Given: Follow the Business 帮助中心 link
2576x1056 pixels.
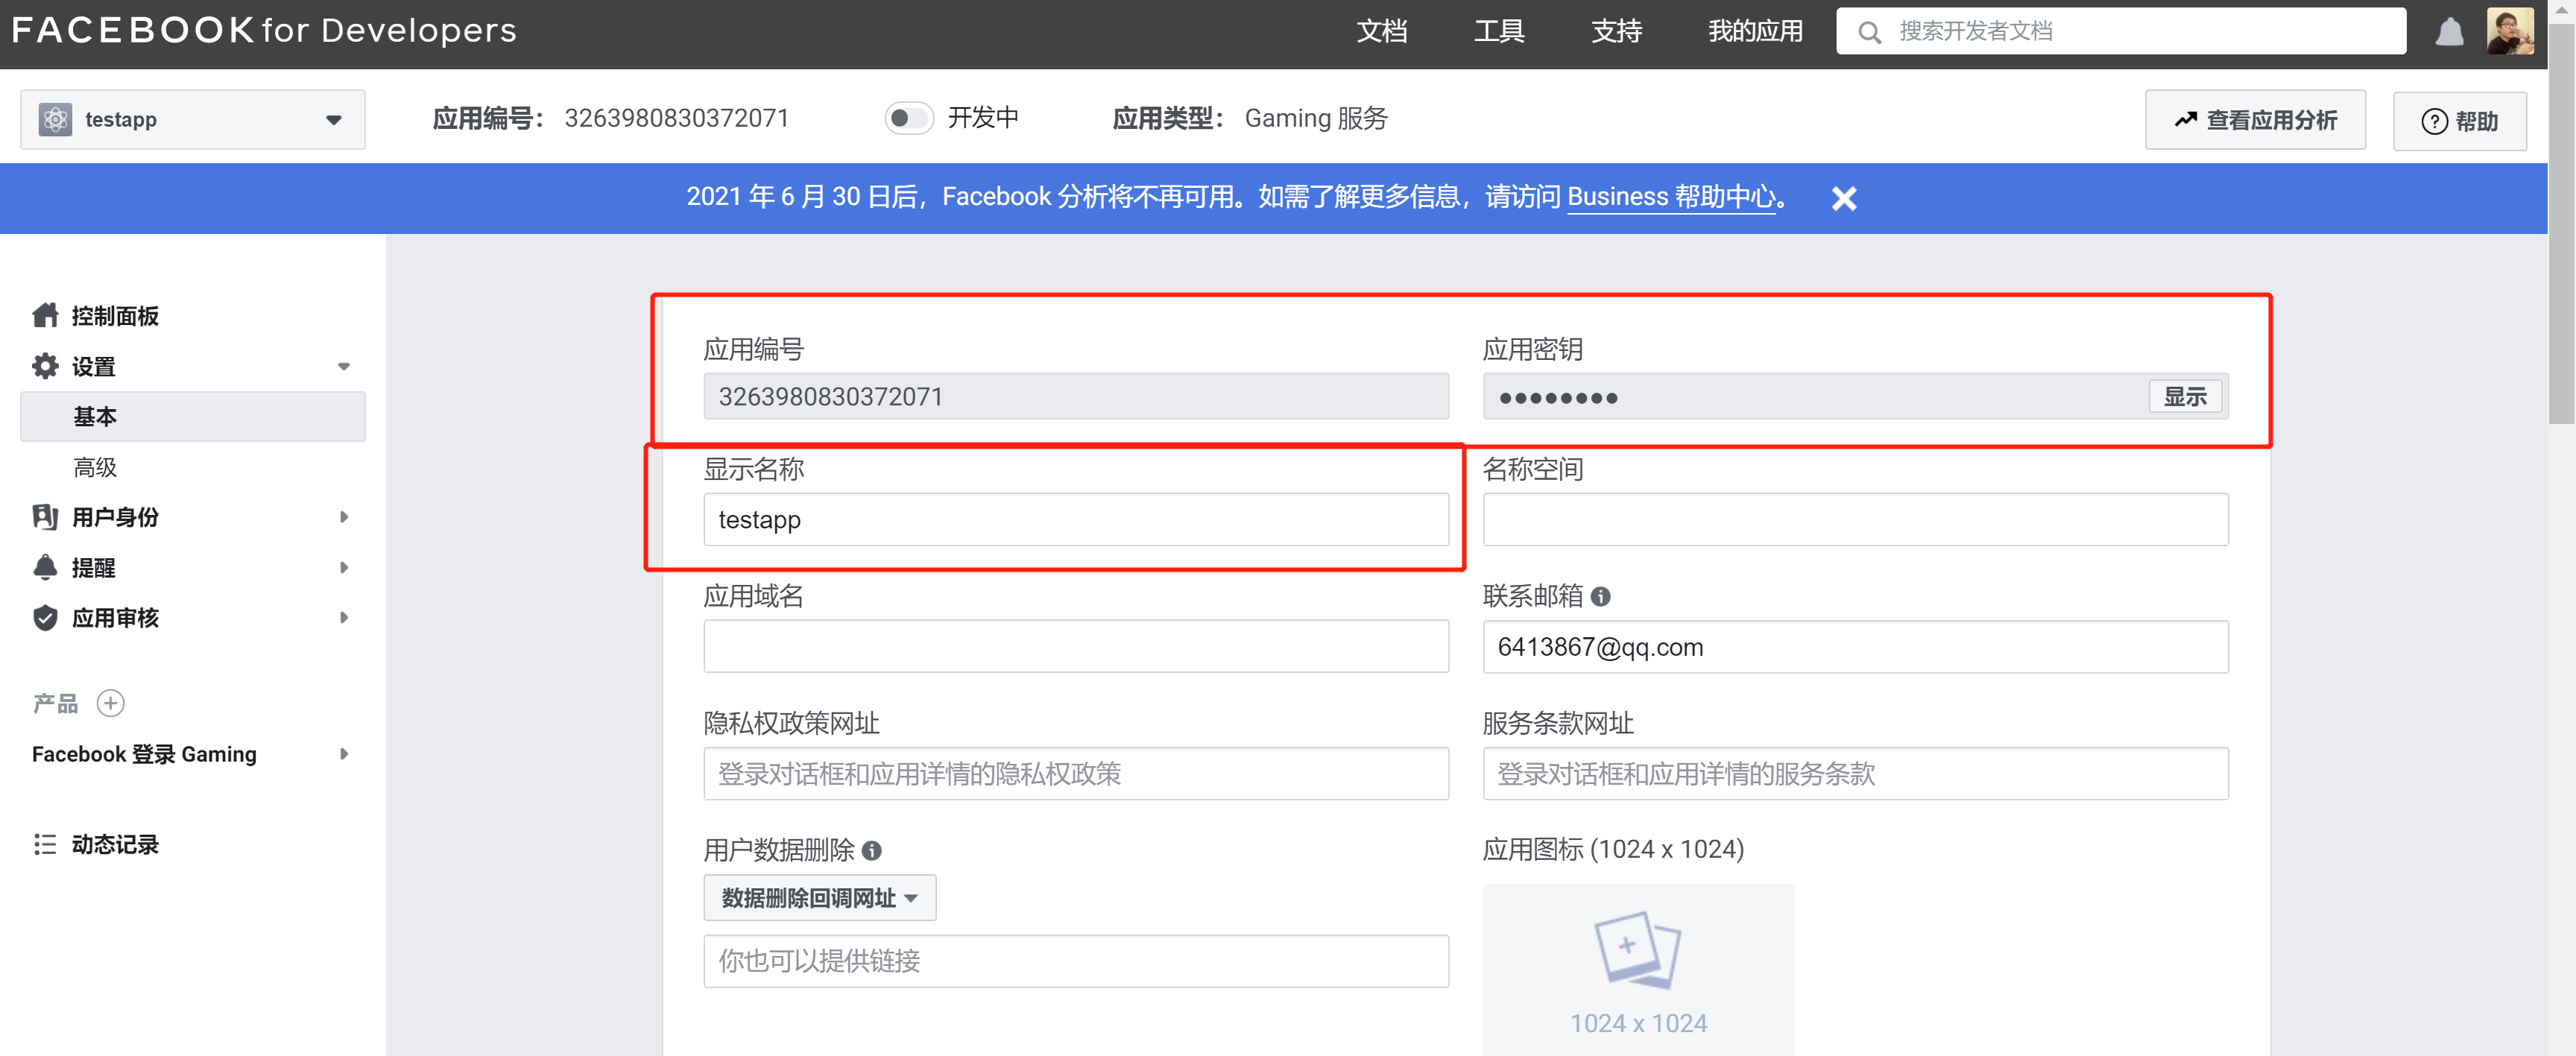Looking at the screenshot, I should [1671, 197].
